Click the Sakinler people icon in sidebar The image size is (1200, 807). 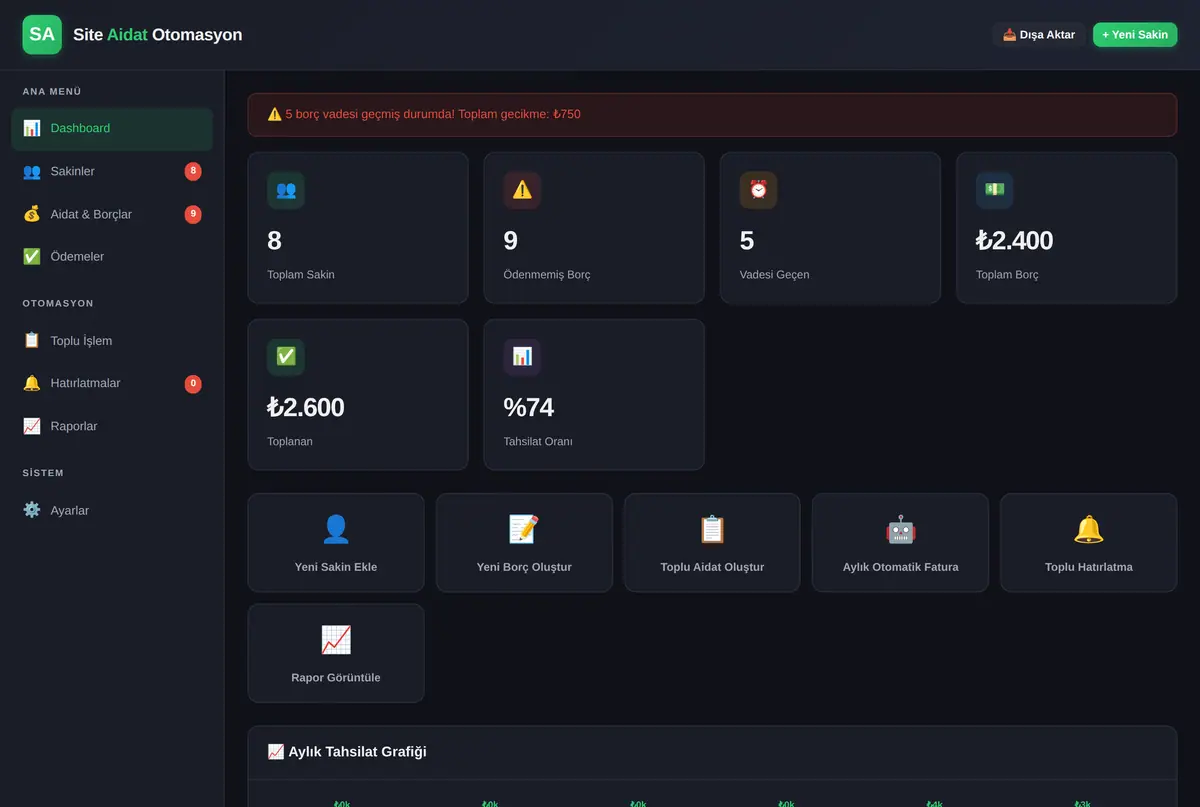[x=32, y=171]
